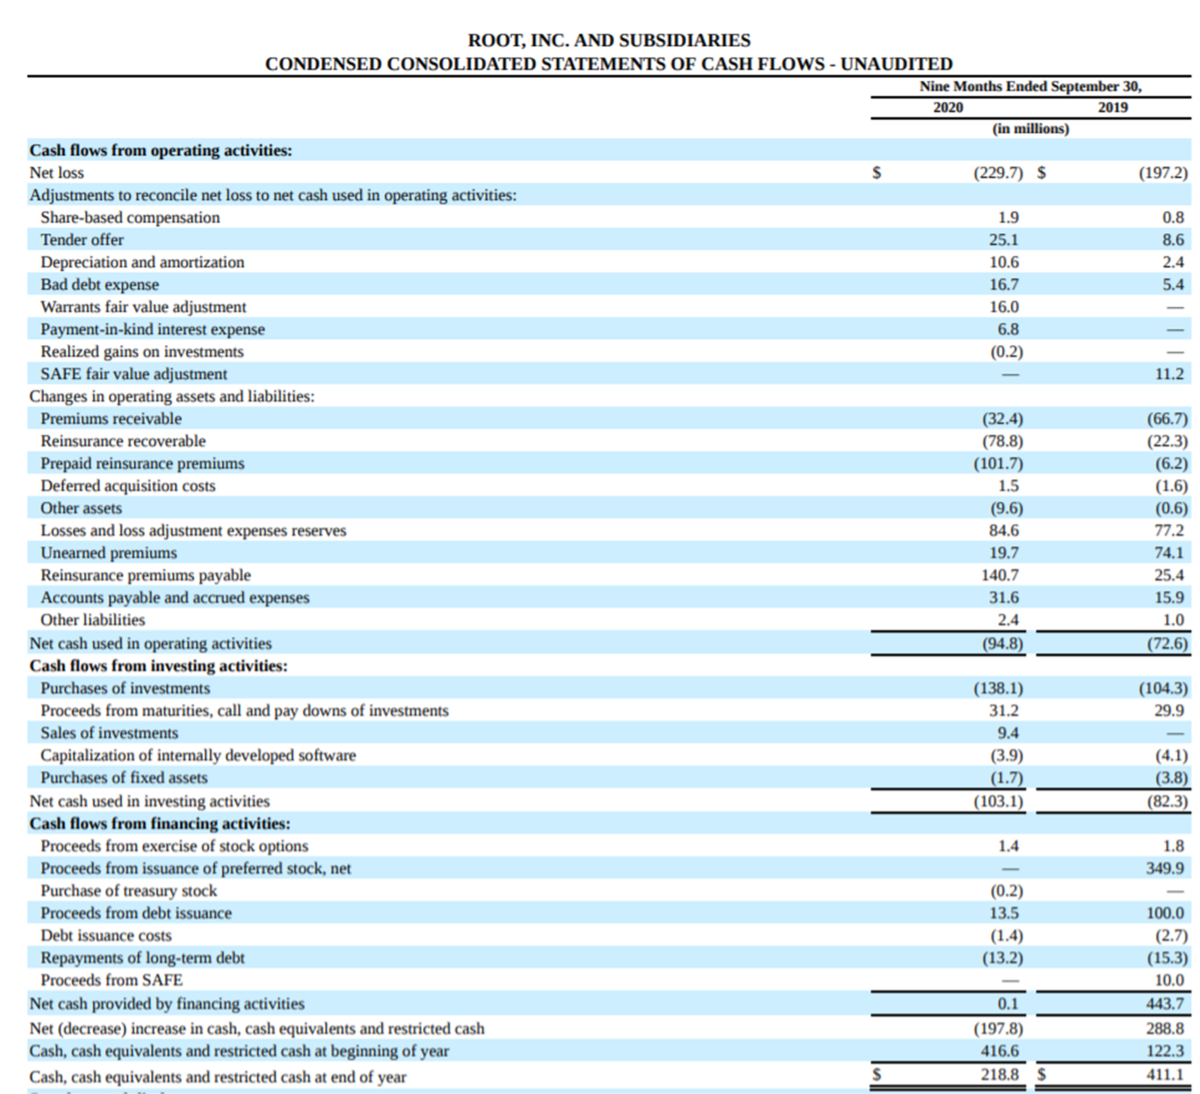Viewport: 1200px width, 1094px height.
Task: Click the 2020 net loss value (229.7)
Action: tap(998, 172)
